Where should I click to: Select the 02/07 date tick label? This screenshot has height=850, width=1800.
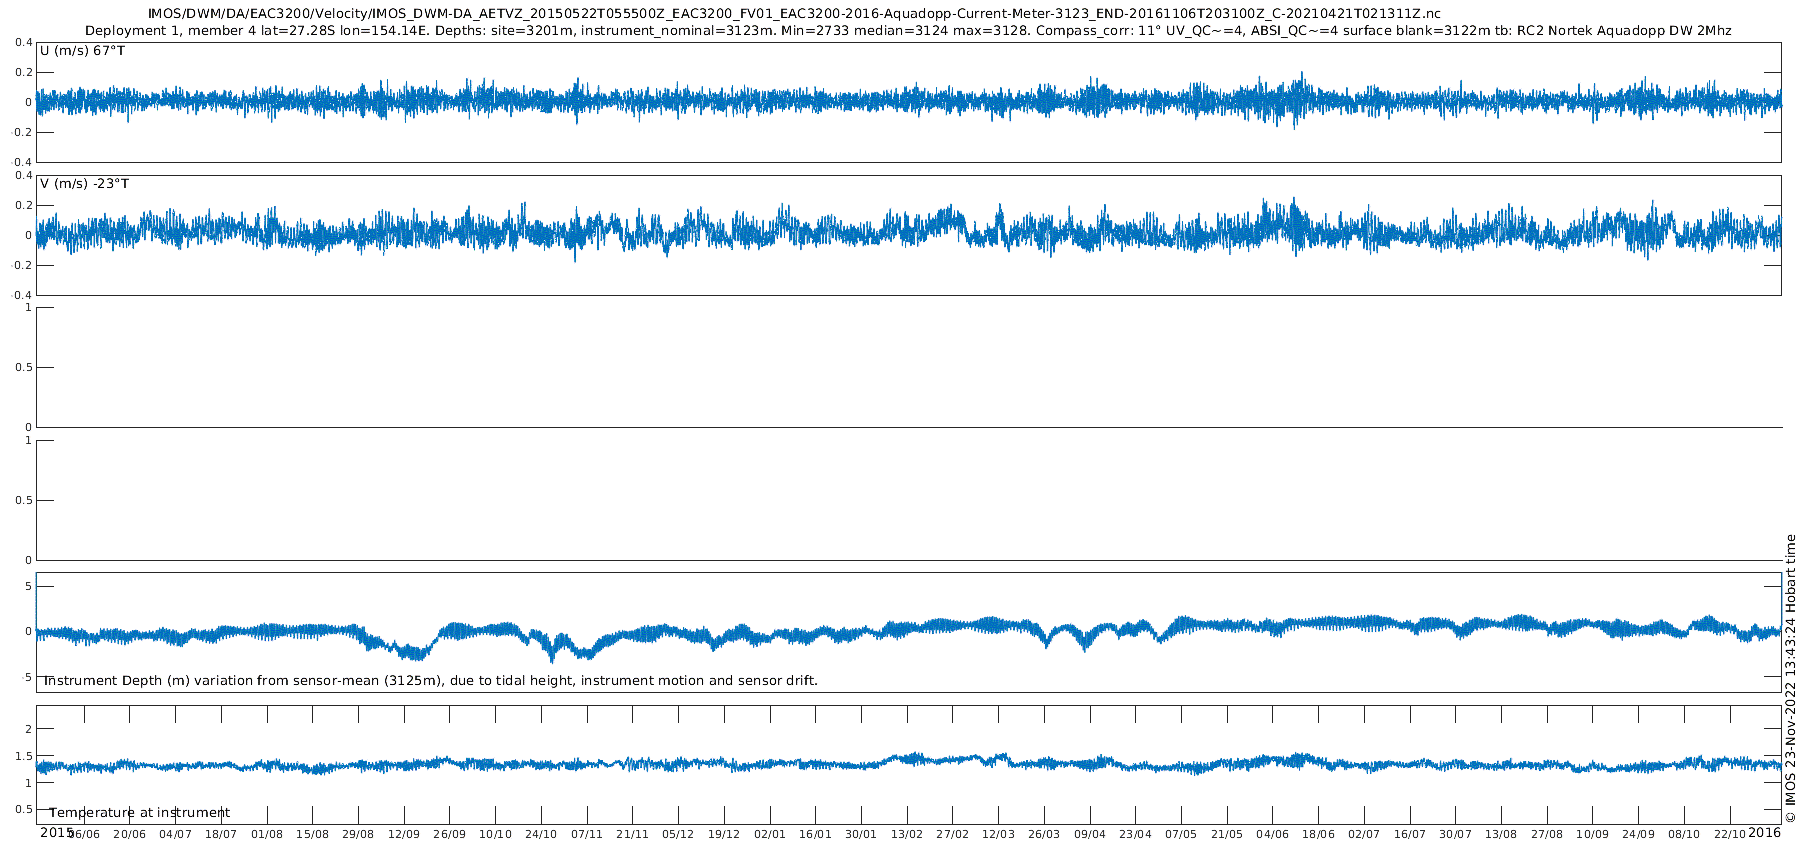[1364, 834]
